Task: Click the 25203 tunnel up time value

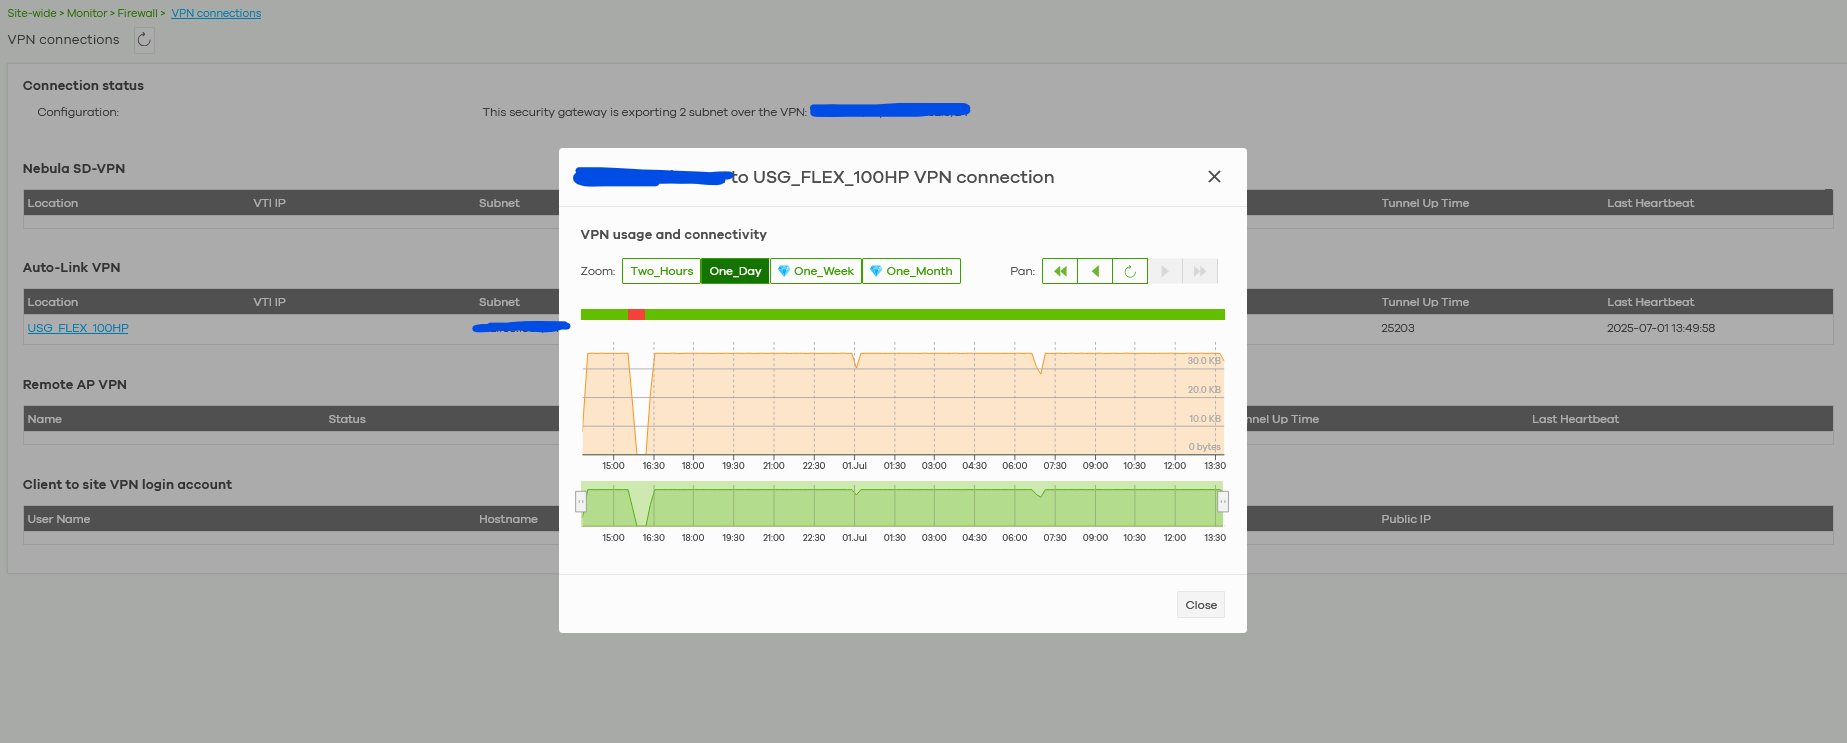Action: pos(1398,328)
